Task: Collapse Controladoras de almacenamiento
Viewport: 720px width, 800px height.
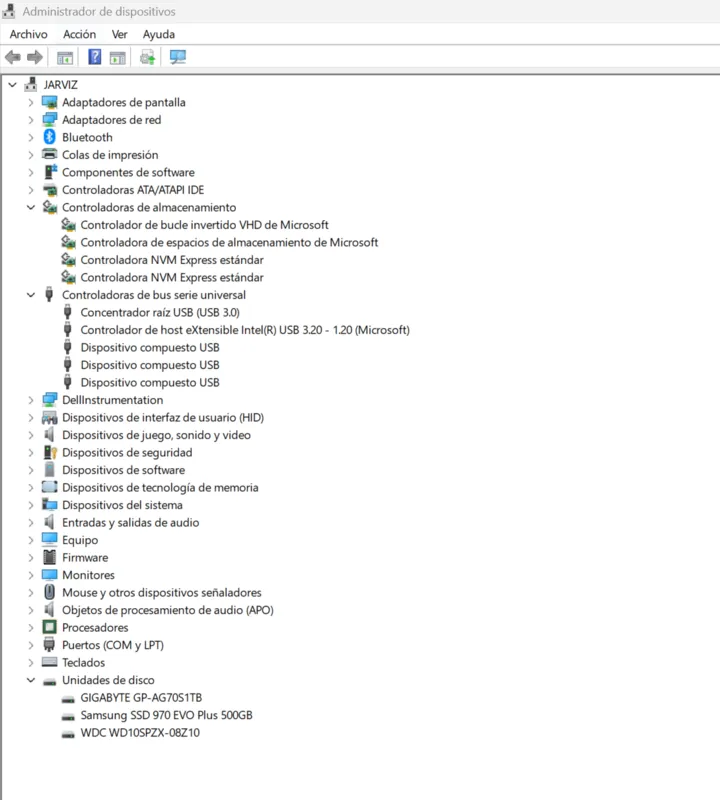Action: pos(31,207)
